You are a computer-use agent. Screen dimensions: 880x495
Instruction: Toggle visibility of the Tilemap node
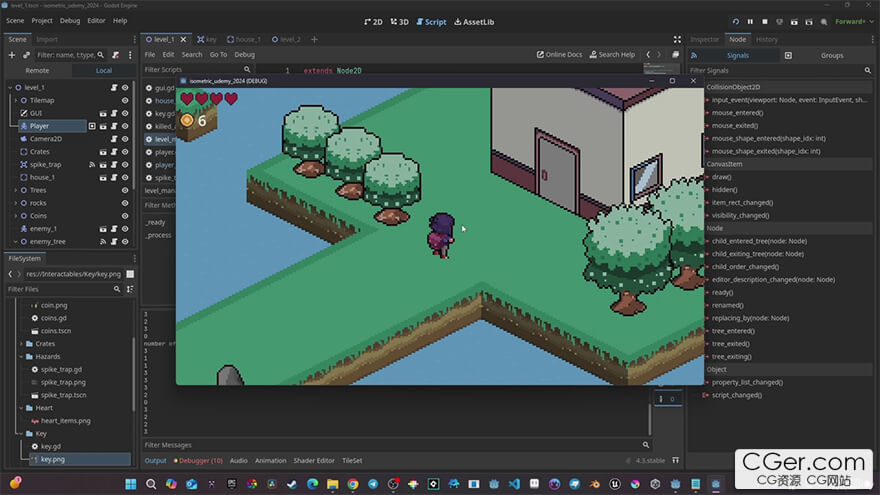(125, 100)
